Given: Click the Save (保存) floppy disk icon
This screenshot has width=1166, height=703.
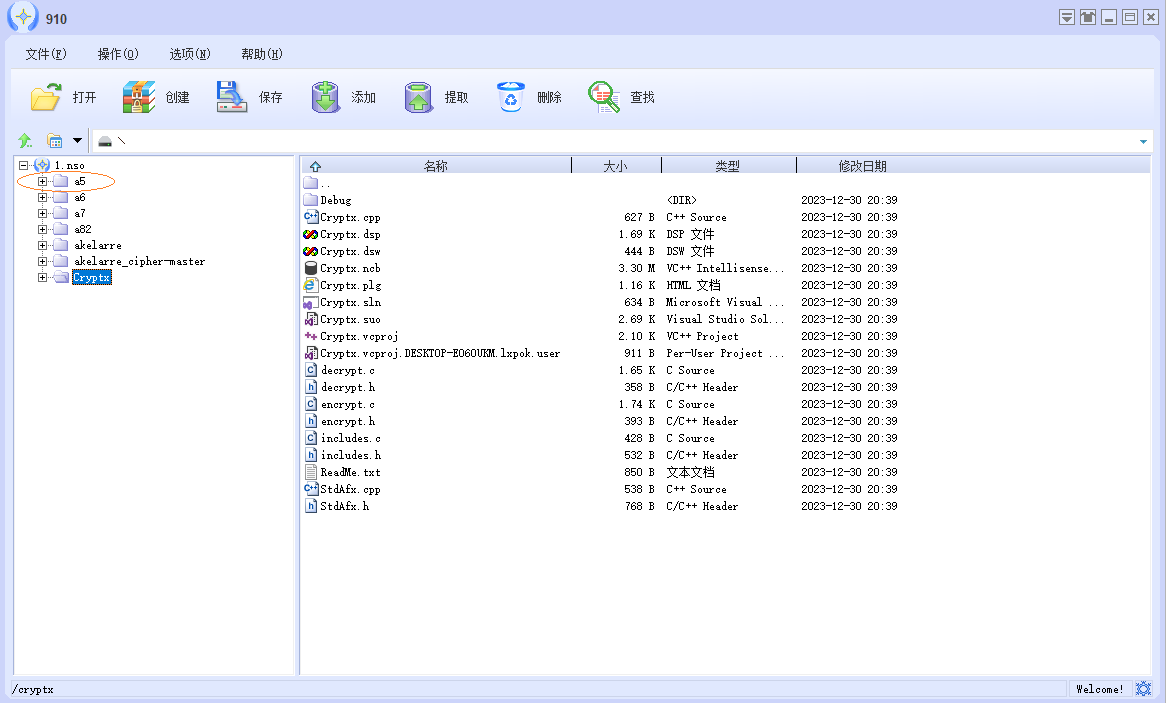Looking at the screenshot, I should 232,97.
